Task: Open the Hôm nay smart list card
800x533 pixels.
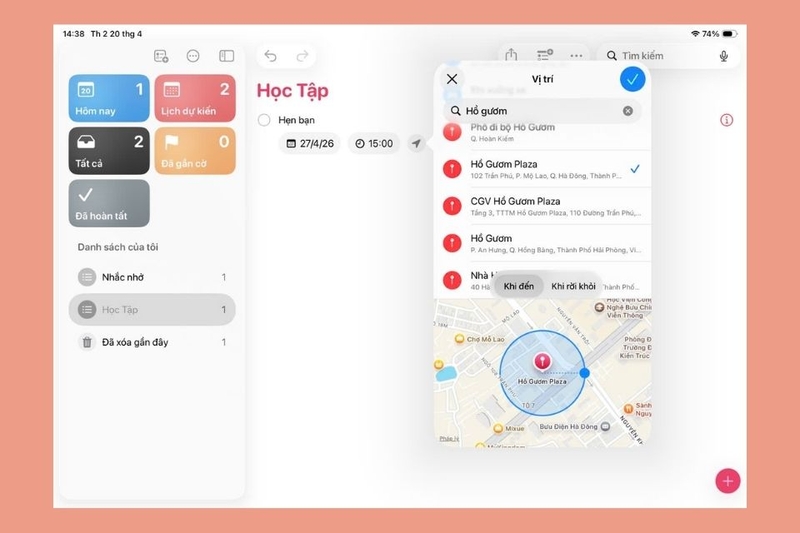Action: click(x=109, y=98)
